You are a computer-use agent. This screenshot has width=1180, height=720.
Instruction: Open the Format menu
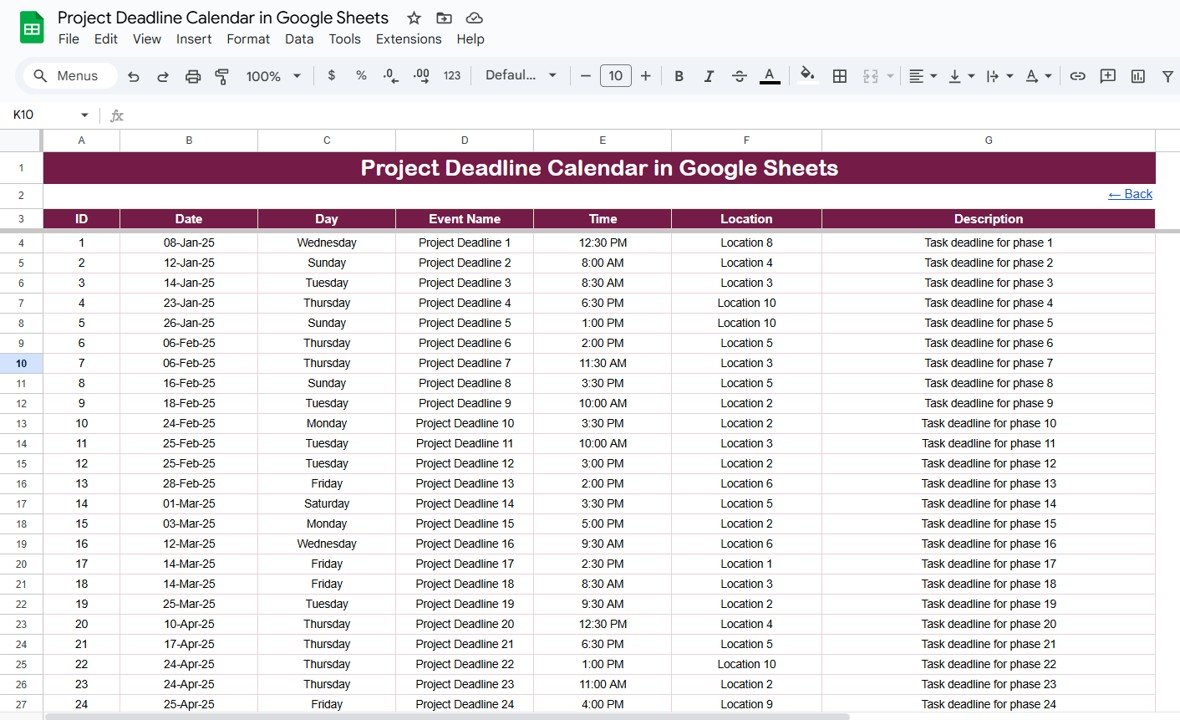248,39
